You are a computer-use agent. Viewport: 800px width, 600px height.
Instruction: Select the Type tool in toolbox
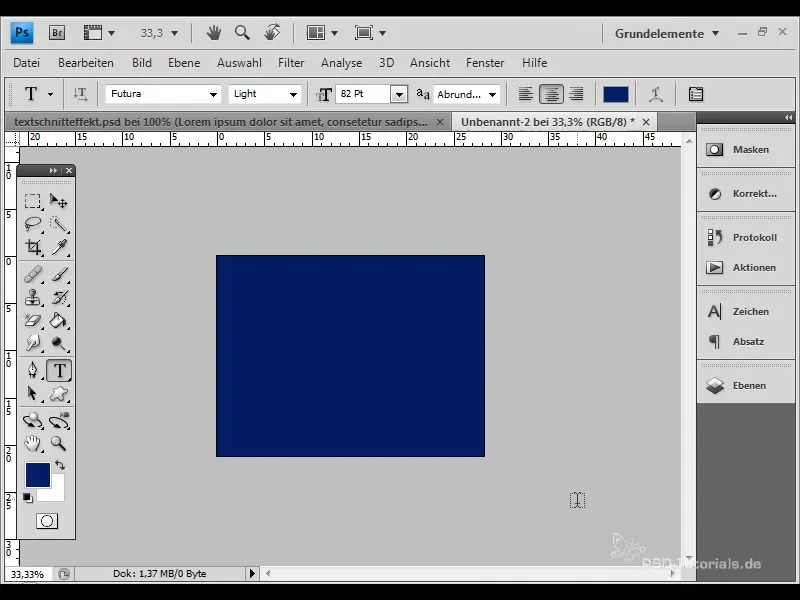point(59,370)
